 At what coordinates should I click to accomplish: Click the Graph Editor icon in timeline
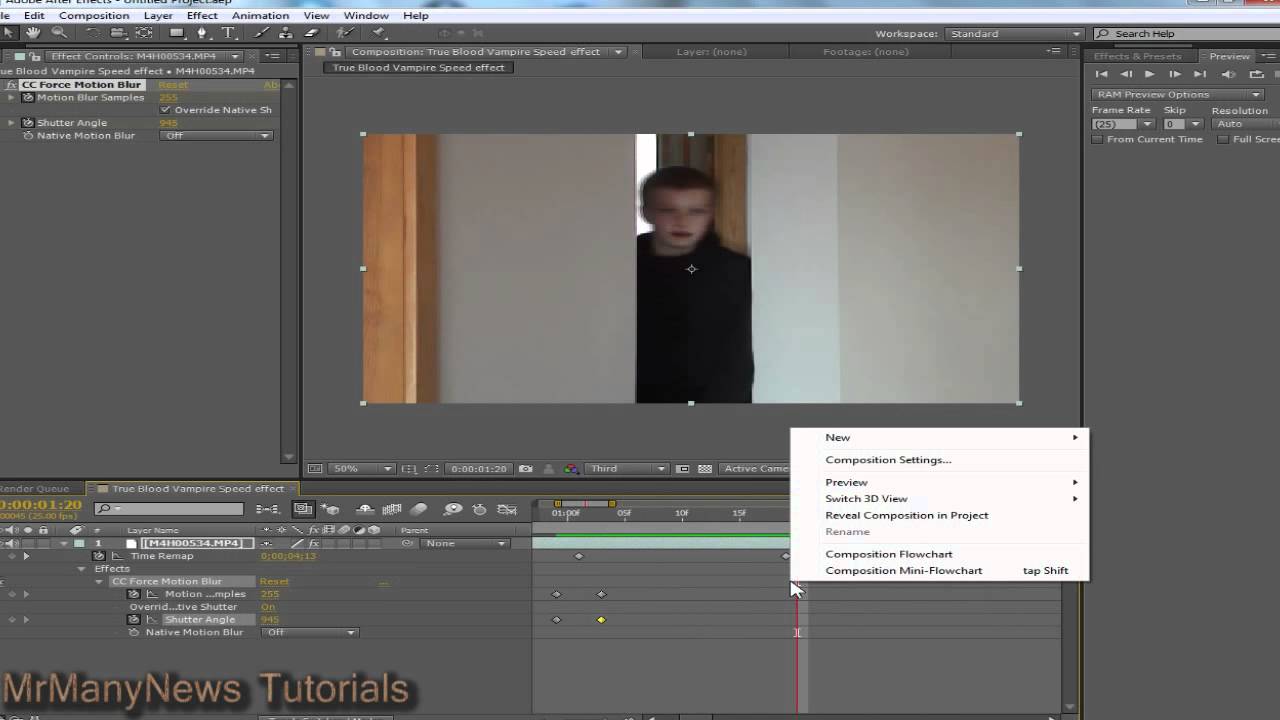click(507, 509)
